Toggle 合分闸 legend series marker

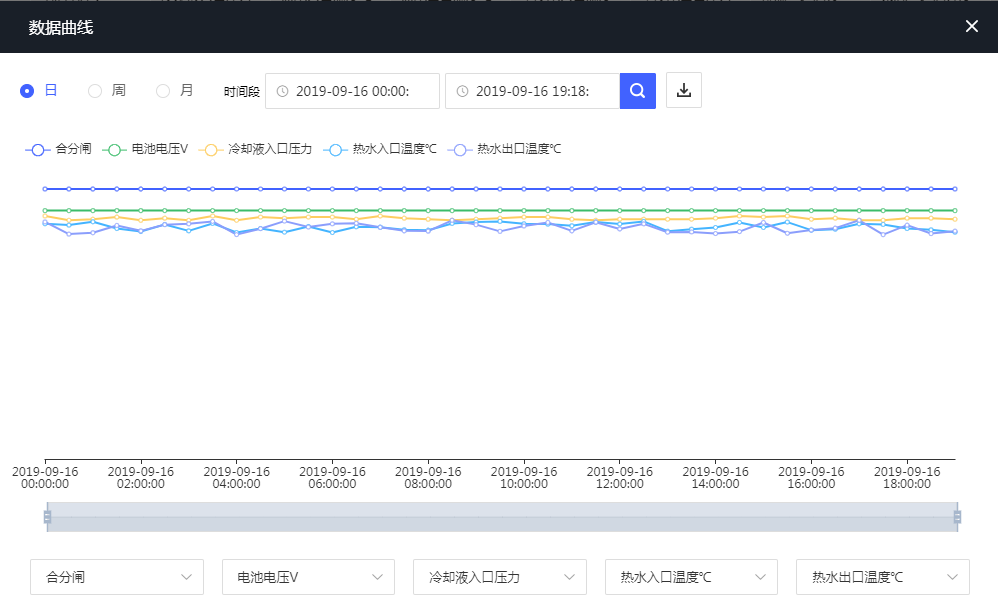pos(38,149)
